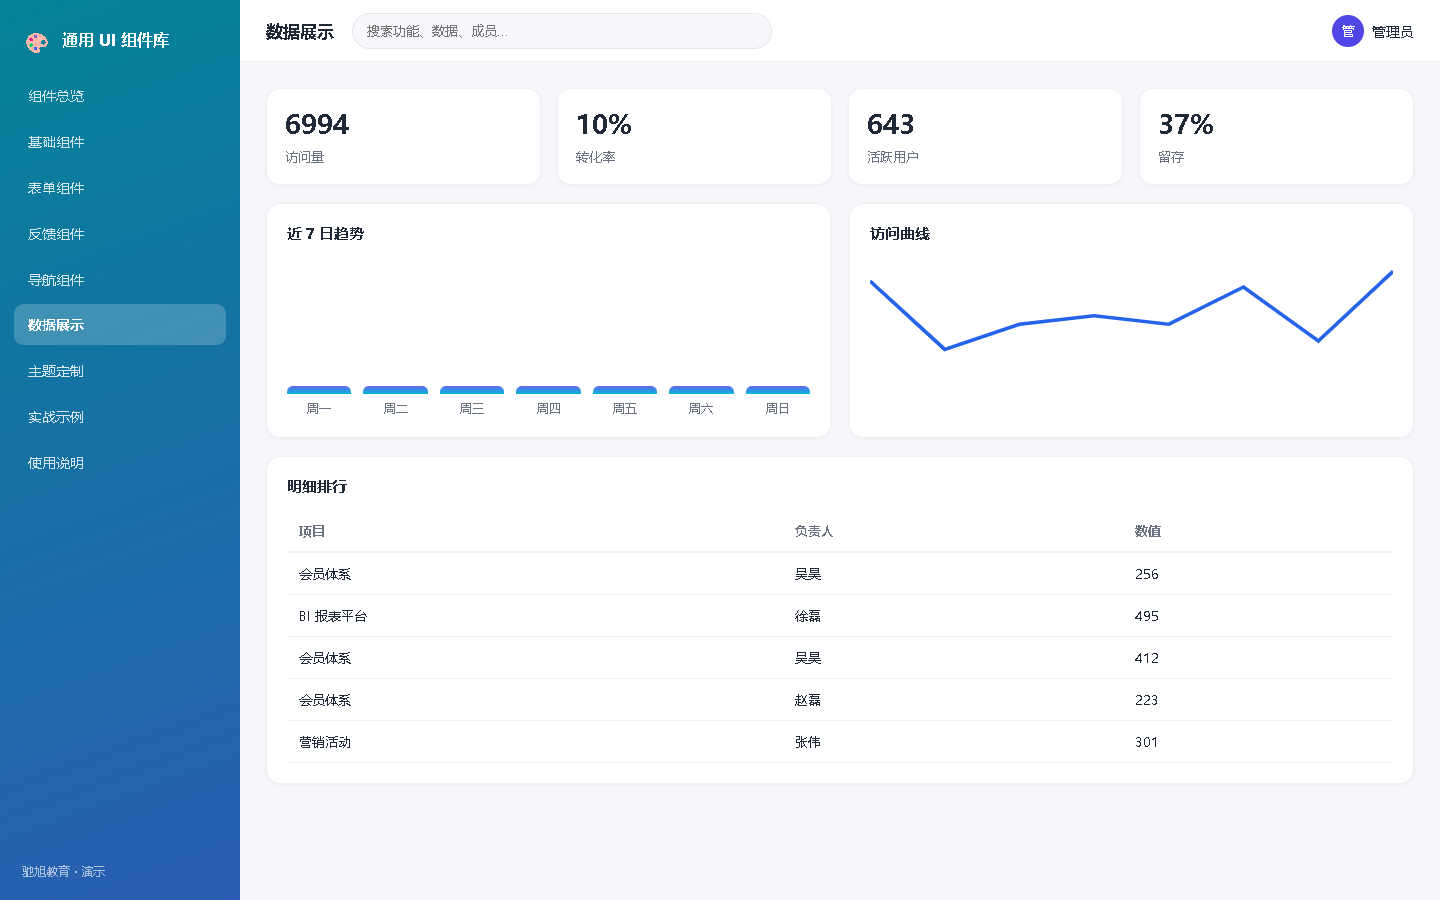1440x900 pixels.
Task: Open 主题定制 page
Action: pyautogui.click(x=120, y=371)
